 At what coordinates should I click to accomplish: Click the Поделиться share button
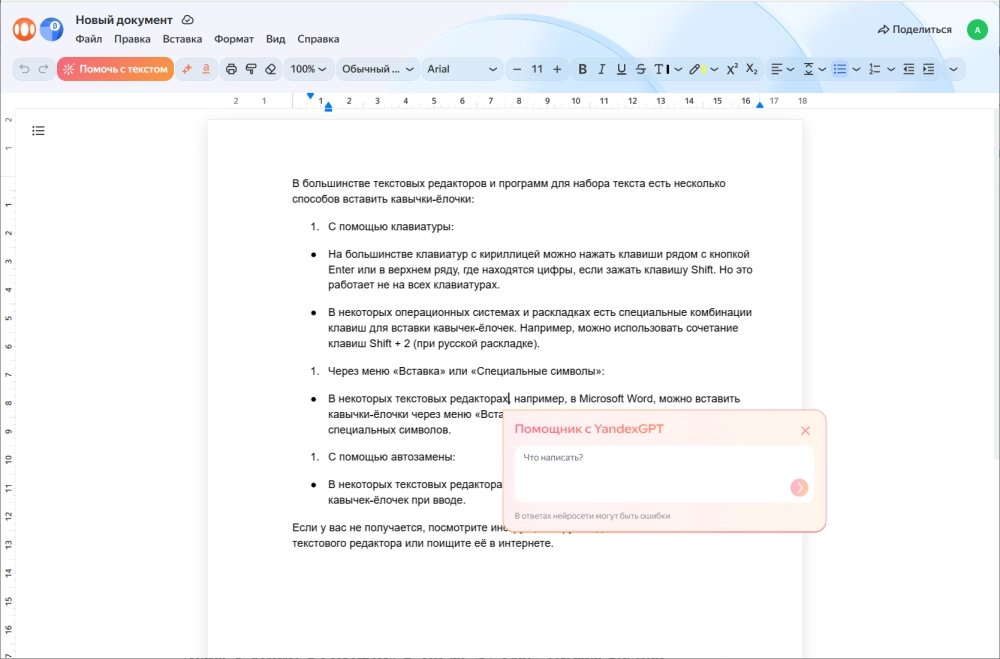(x=915, y=29)
